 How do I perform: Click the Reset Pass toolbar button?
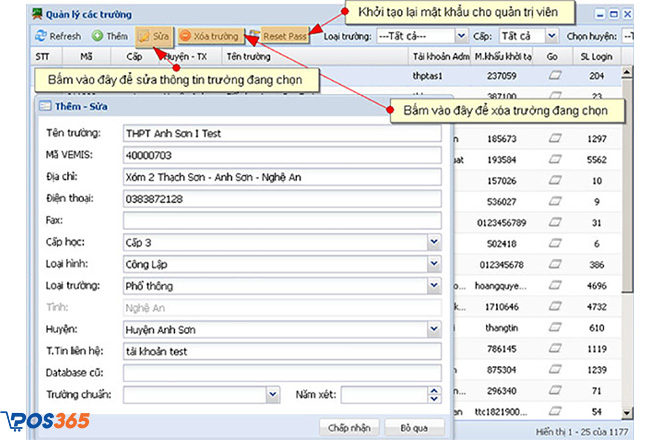[x=284, y=36]
